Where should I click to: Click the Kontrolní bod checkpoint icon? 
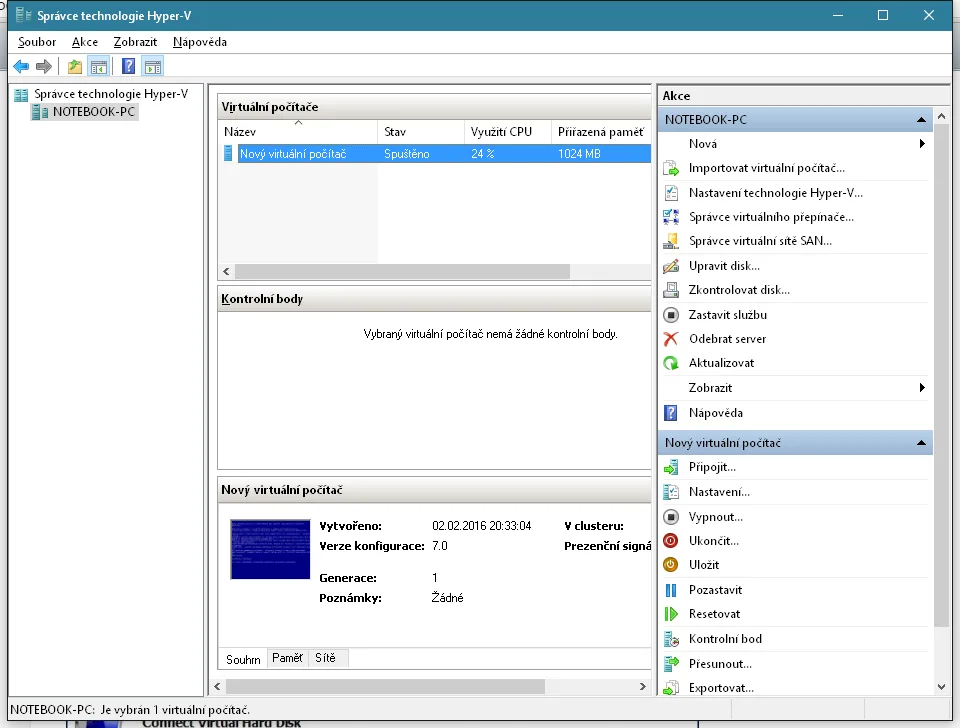[x=671, y=639]
